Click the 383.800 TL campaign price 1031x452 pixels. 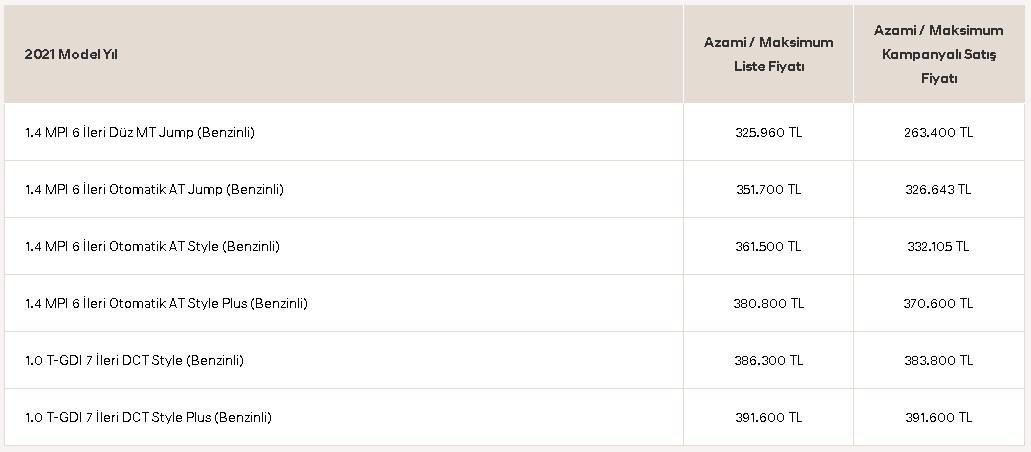coord(939,361)
